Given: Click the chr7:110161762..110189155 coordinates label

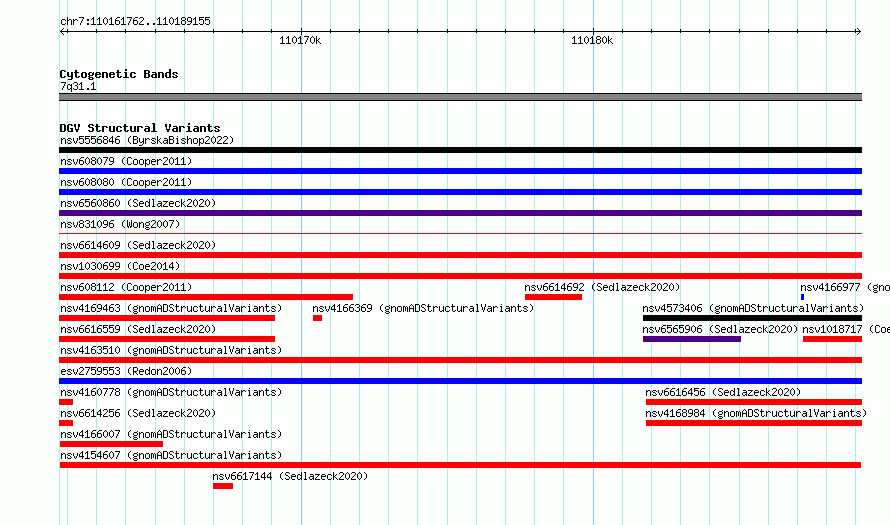Looking at the screenshot, I should click(x=135, y=22).
